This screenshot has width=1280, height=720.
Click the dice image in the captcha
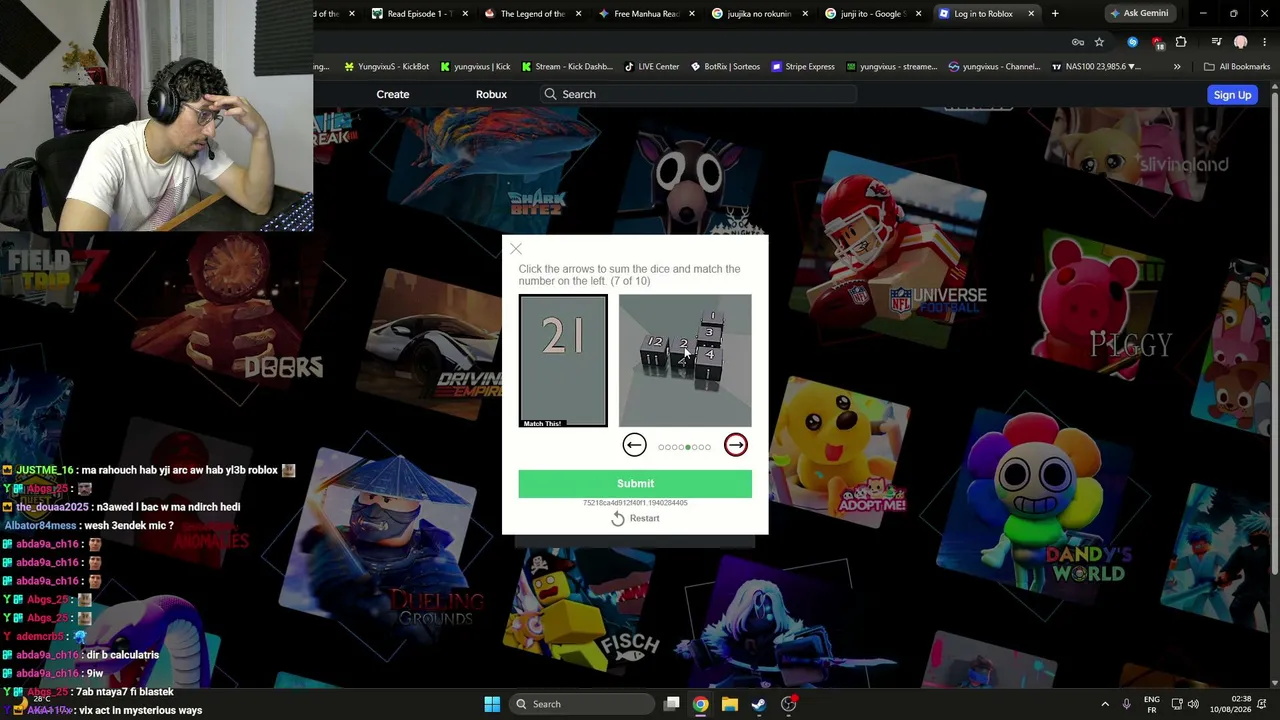[685, 361]
